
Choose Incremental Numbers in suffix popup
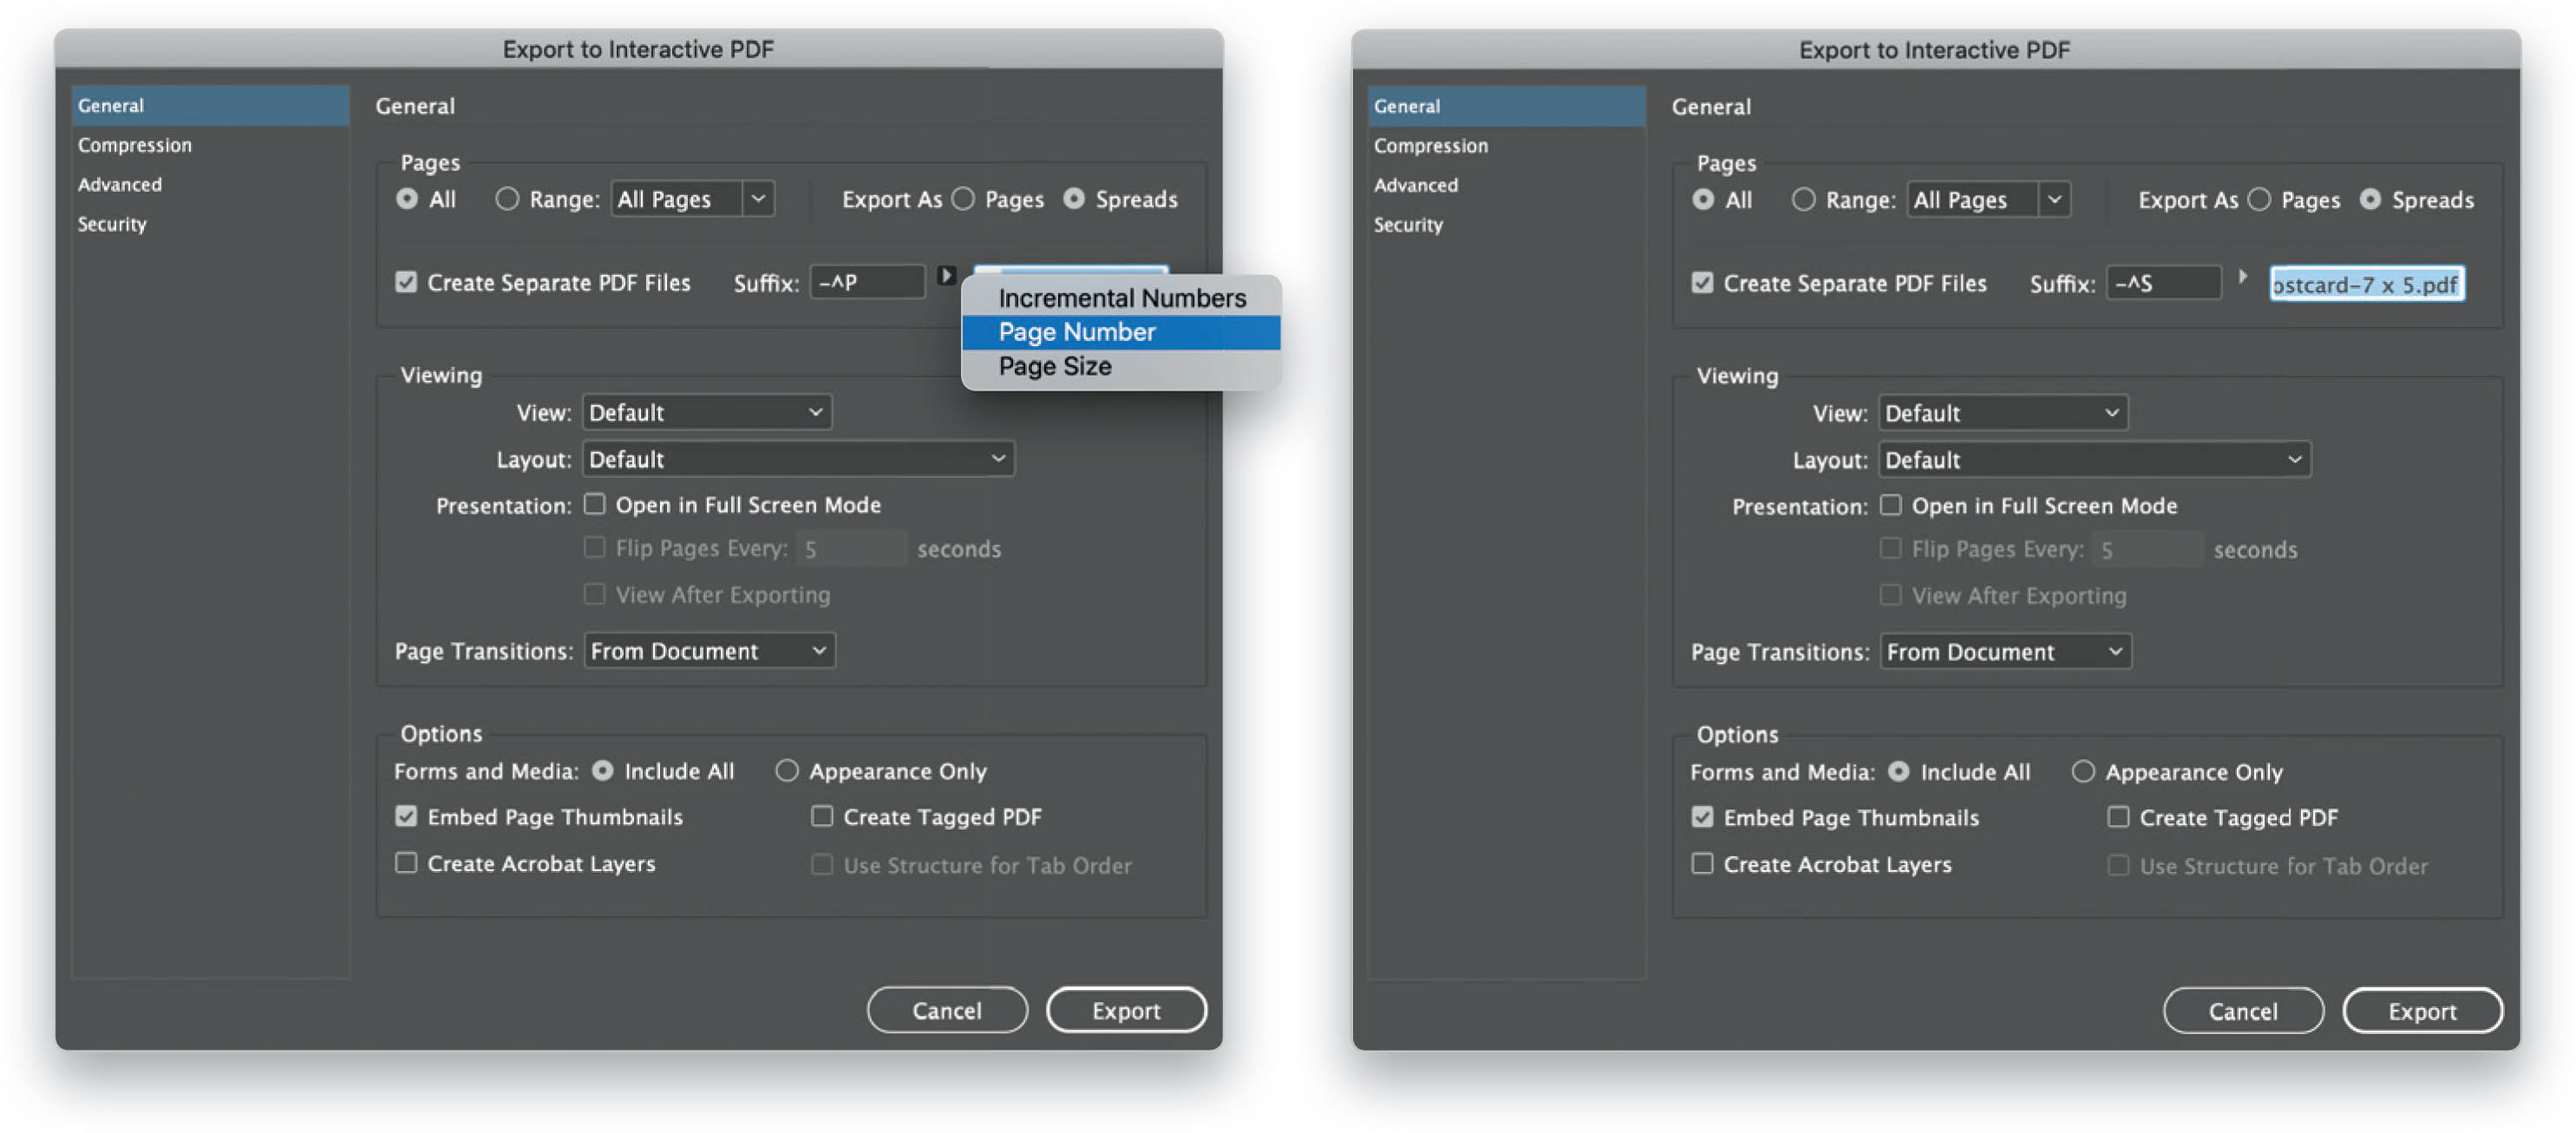(x=1120, y=298)
